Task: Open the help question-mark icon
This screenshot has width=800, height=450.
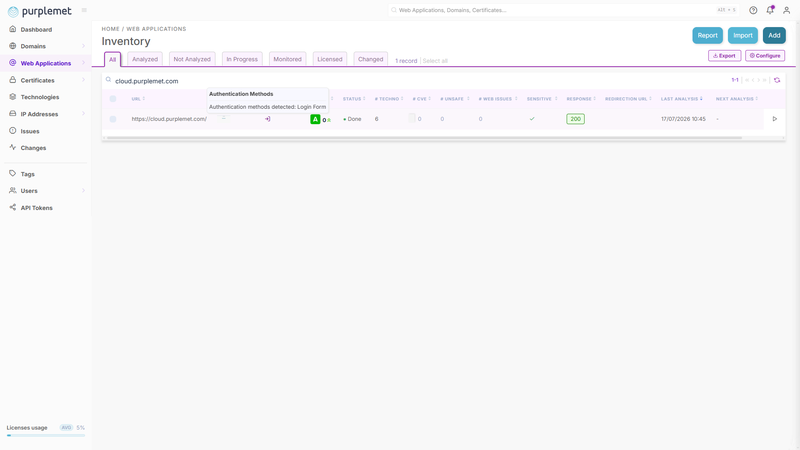Action: (x=753, y=10)
